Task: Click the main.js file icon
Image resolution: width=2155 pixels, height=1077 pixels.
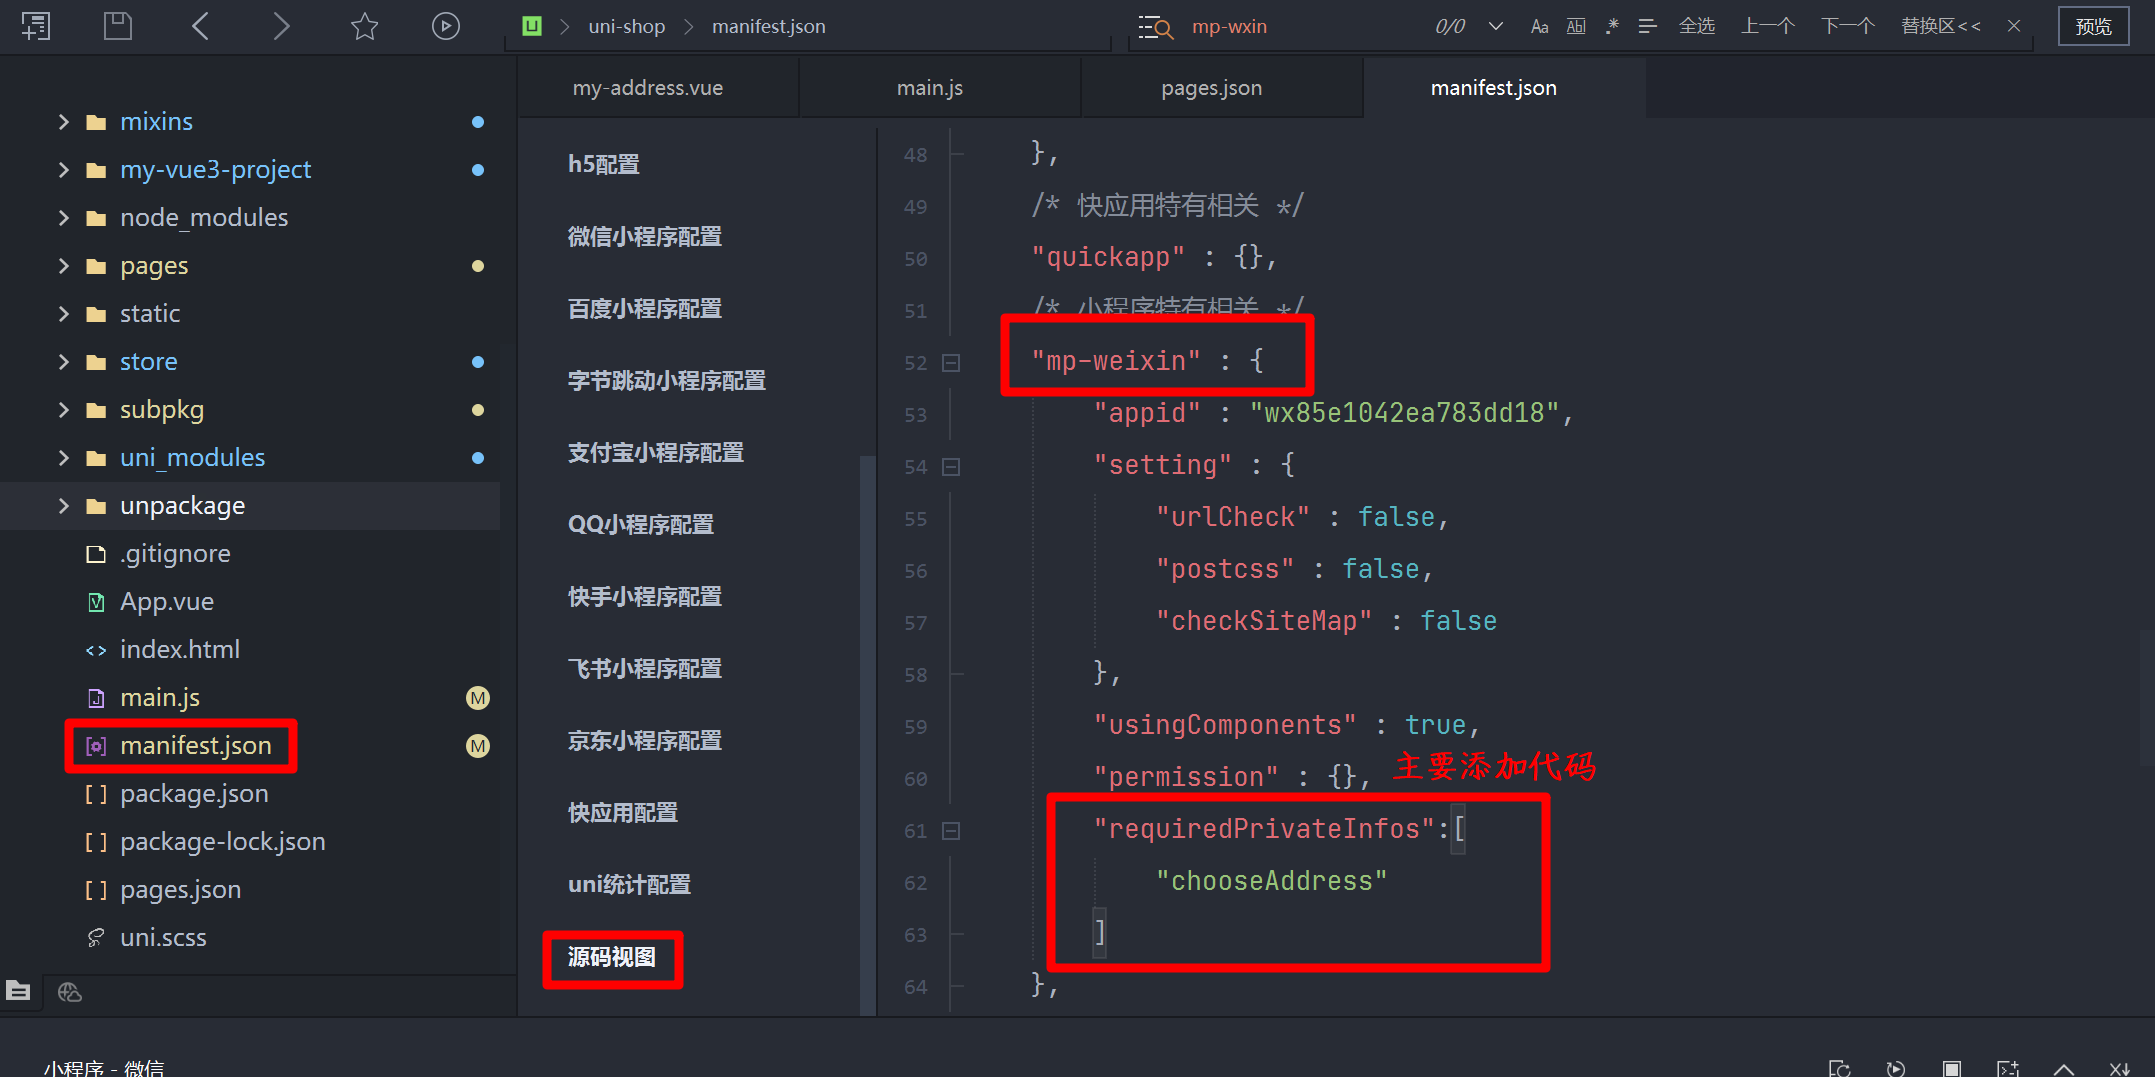Action: tap(96, 698)
